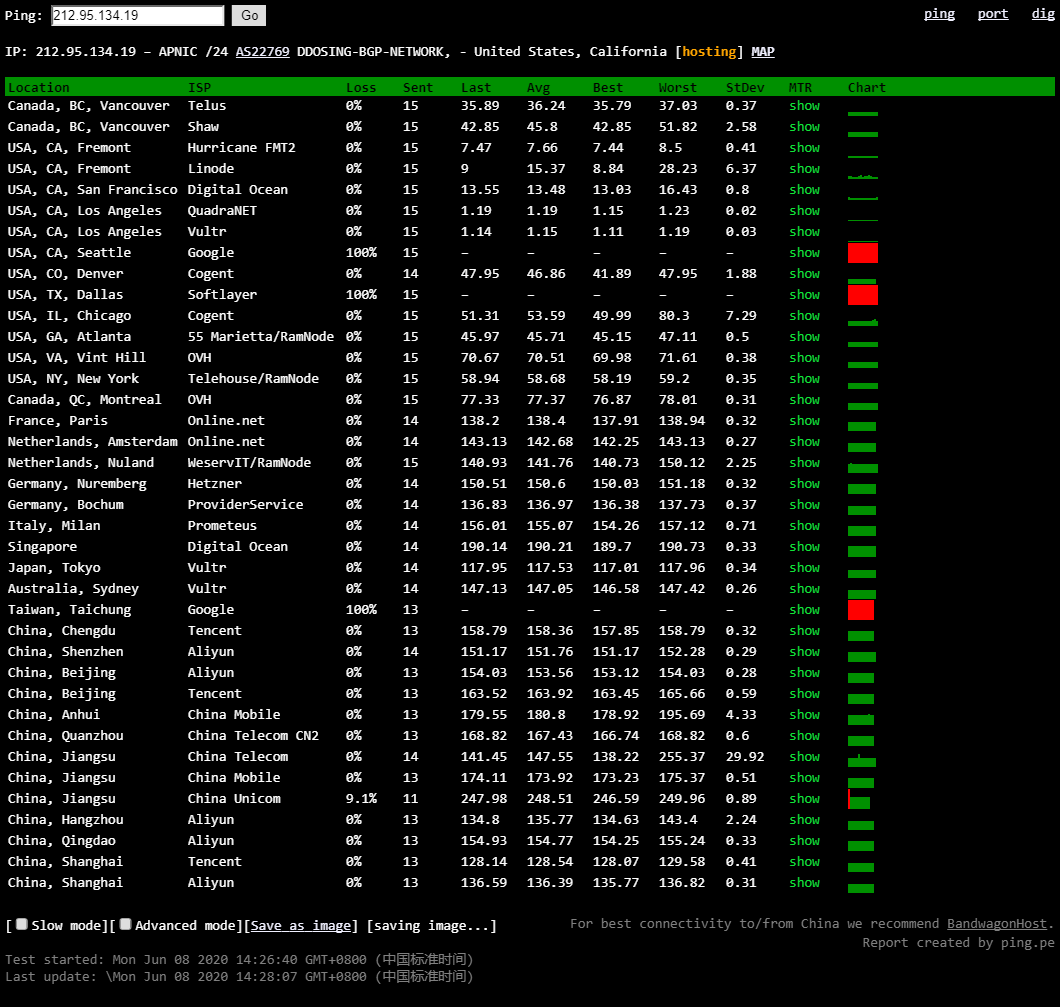This screenshot has height=1007, width=1060.
Task: Show MTR for Jiangsu China Unicom row
Action: coord(804,798)
